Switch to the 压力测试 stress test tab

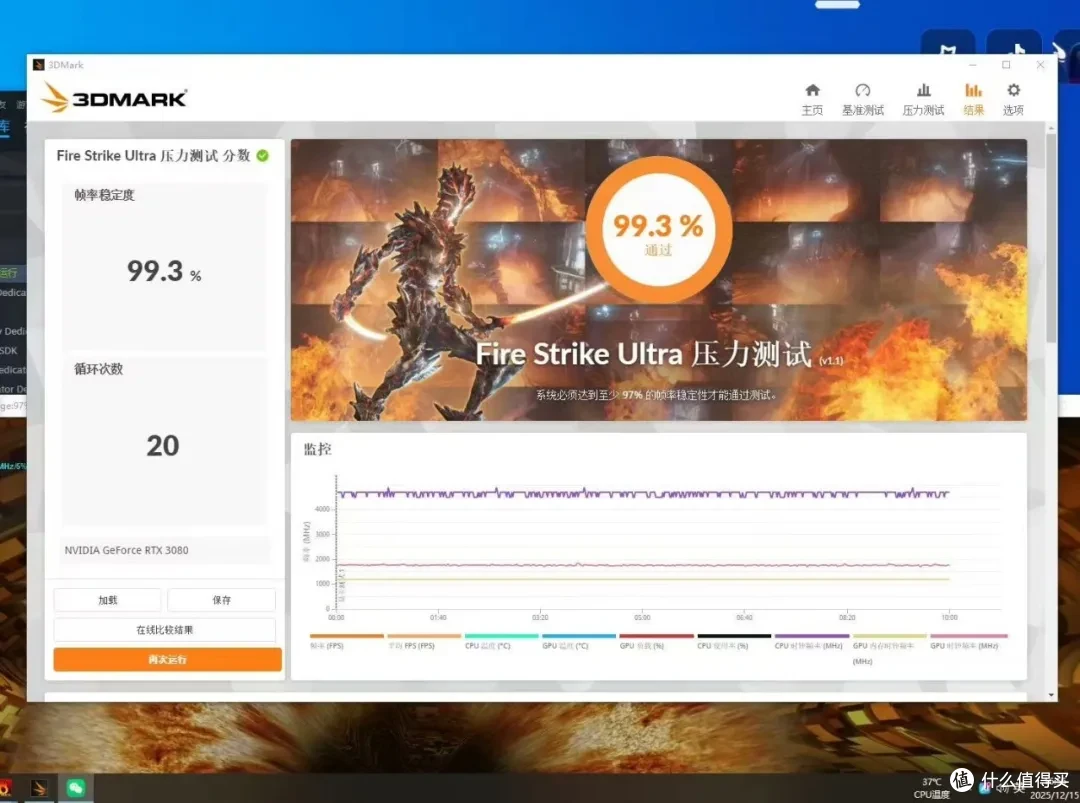[923, 99]
